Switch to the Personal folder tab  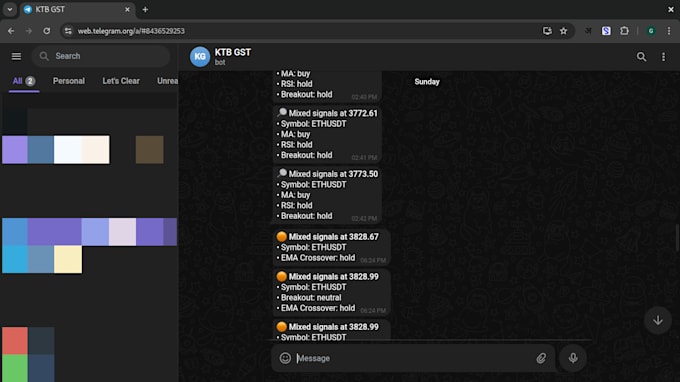click(69, 81)
